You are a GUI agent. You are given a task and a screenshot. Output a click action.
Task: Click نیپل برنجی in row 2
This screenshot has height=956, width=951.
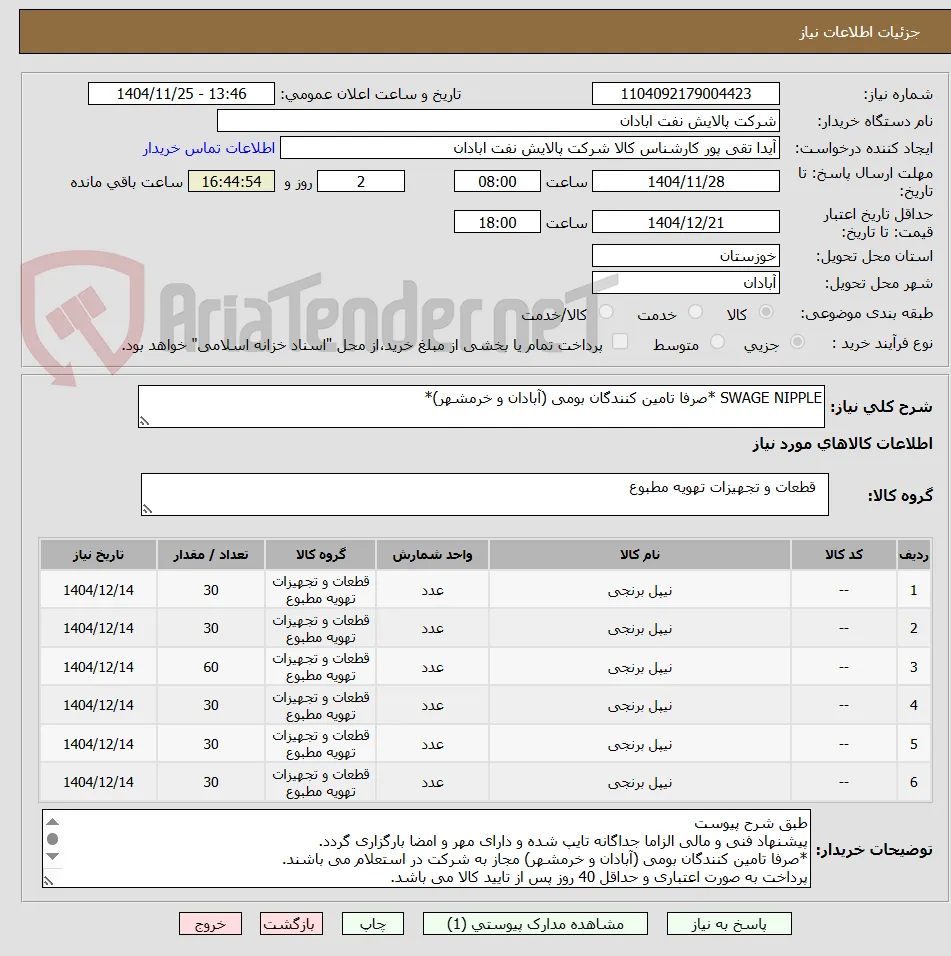click(x=639, y=629)
